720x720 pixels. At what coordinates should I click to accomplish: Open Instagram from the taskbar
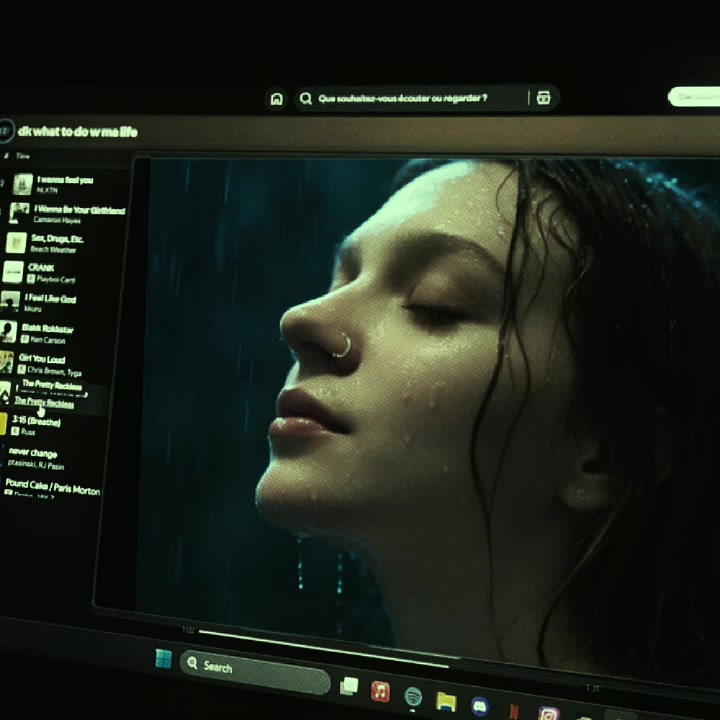[x=548, y=714]
